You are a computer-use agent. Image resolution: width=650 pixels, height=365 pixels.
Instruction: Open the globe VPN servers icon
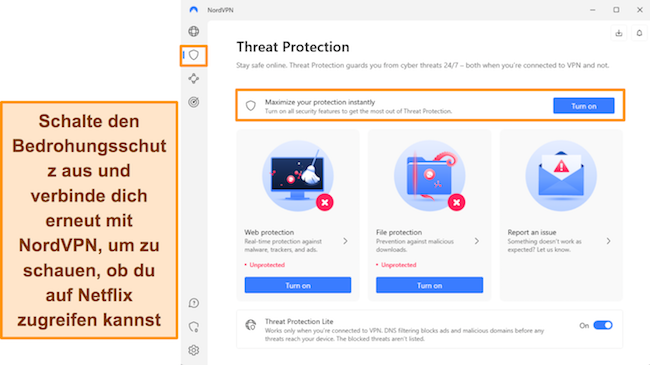pos(194,31)
